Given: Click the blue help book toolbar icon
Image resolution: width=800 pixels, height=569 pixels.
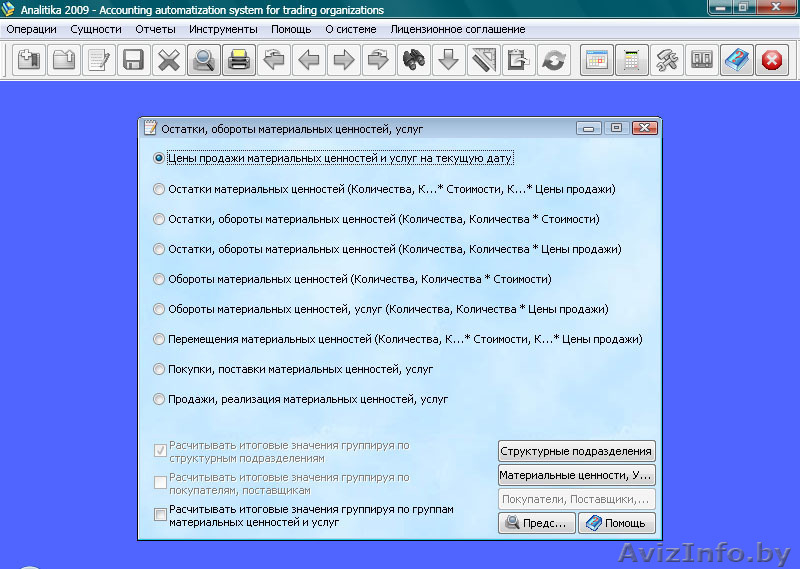Looking at the screenshot, I should 737,61.
